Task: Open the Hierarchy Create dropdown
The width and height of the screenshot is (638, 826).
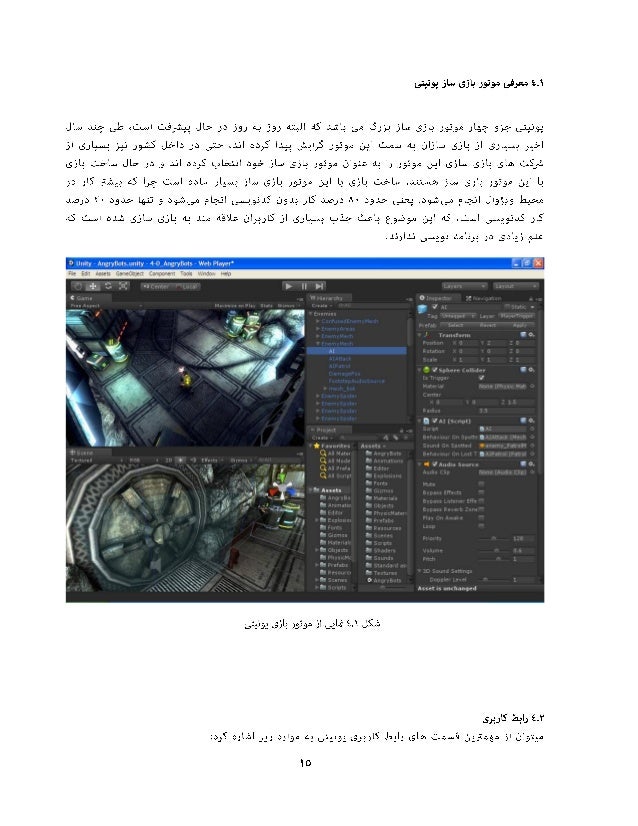Action: [321, 306]
